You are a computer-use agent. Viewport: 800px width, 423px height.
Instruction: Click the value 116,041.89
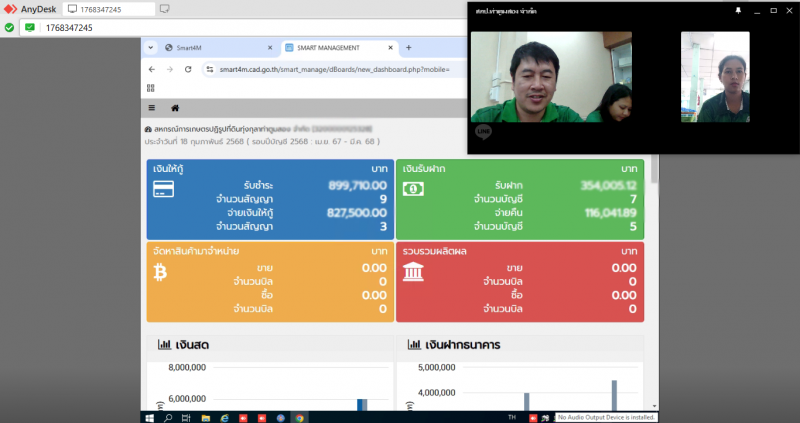tap(611, 213)
